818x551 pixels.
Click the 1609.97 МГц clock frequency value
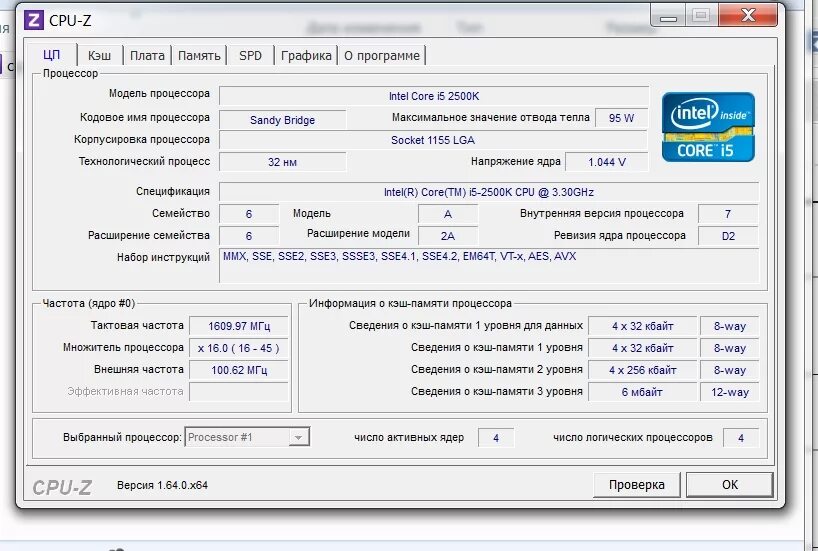[238, 326]
